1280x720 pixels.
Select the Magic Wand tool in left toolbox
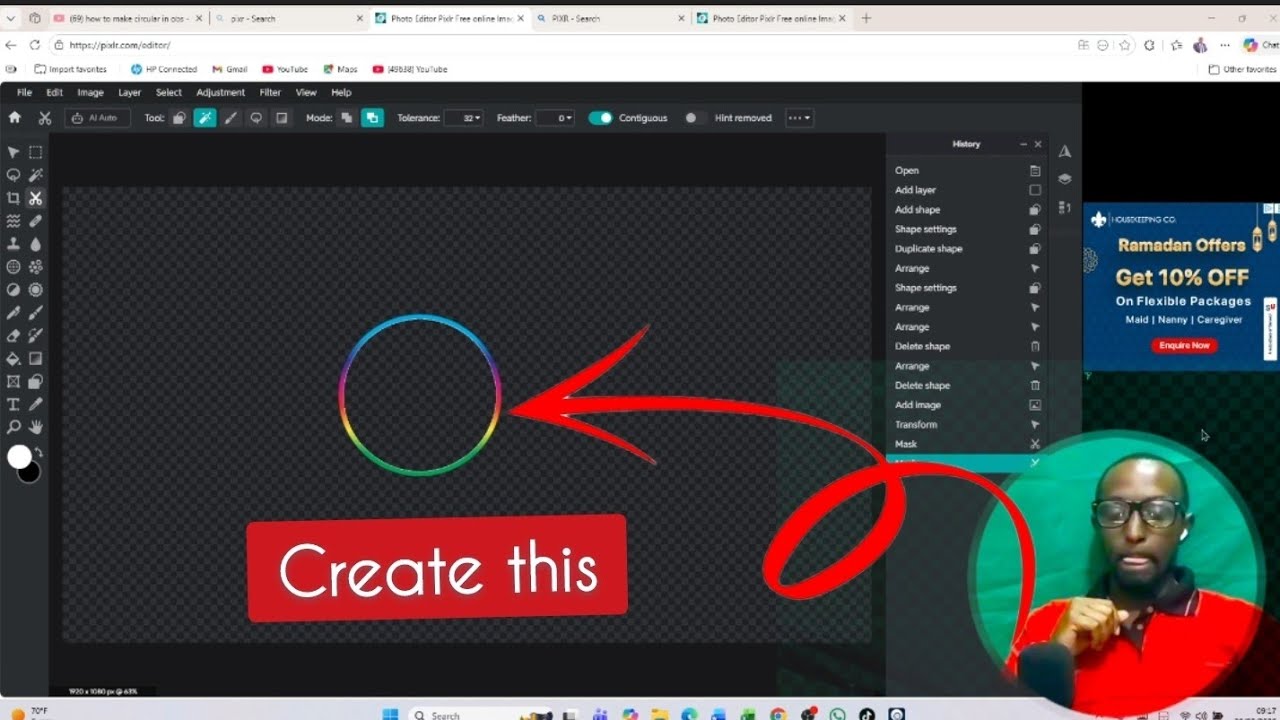[x=35, y=175]
